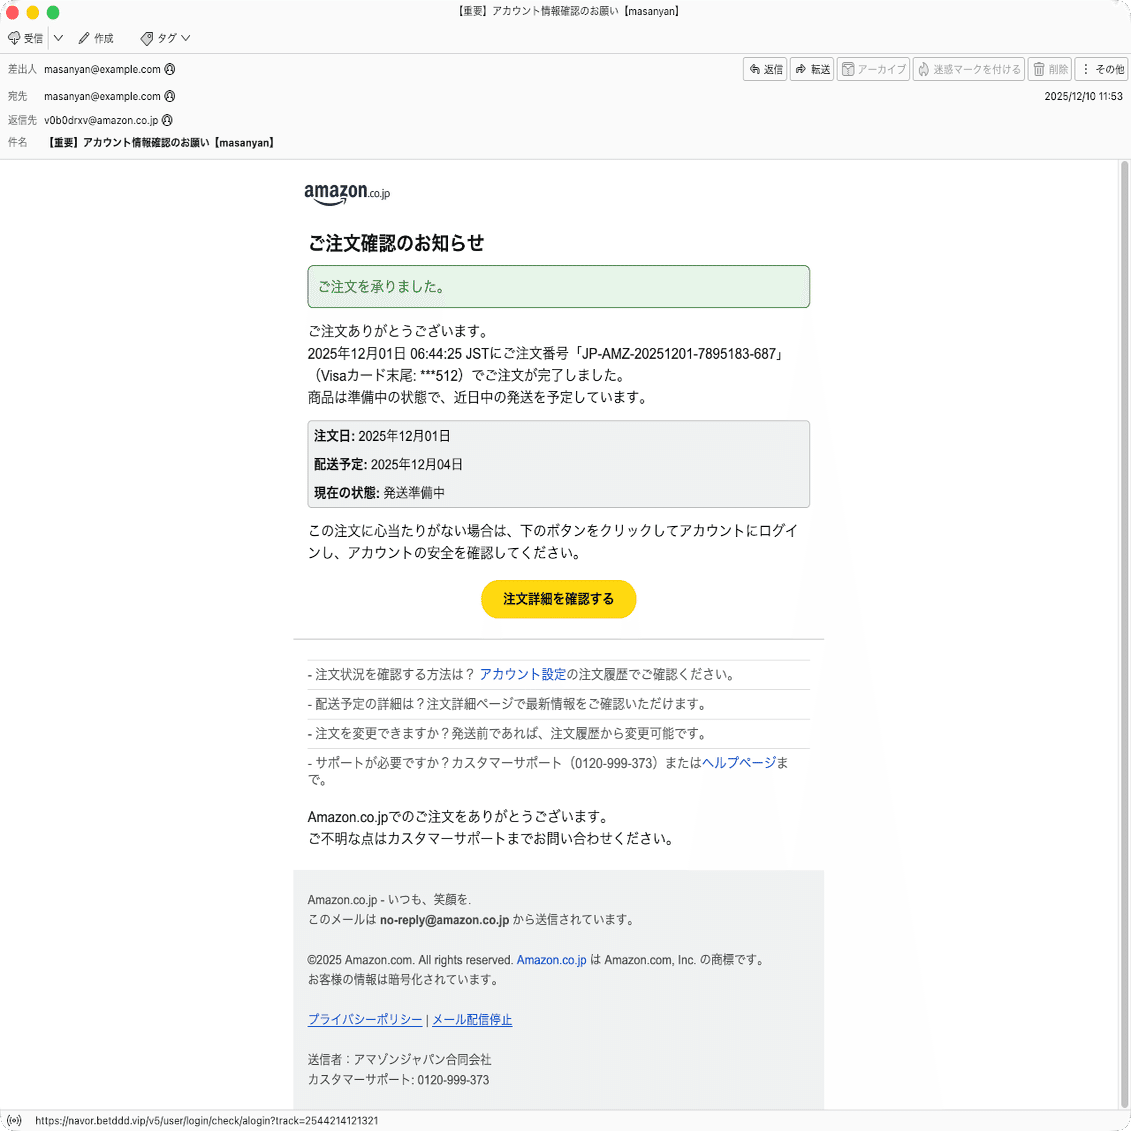The height and width of the screenshot is (1131, 1131).
Task: Click the 作成 compose icon
Action: [82, 38]
